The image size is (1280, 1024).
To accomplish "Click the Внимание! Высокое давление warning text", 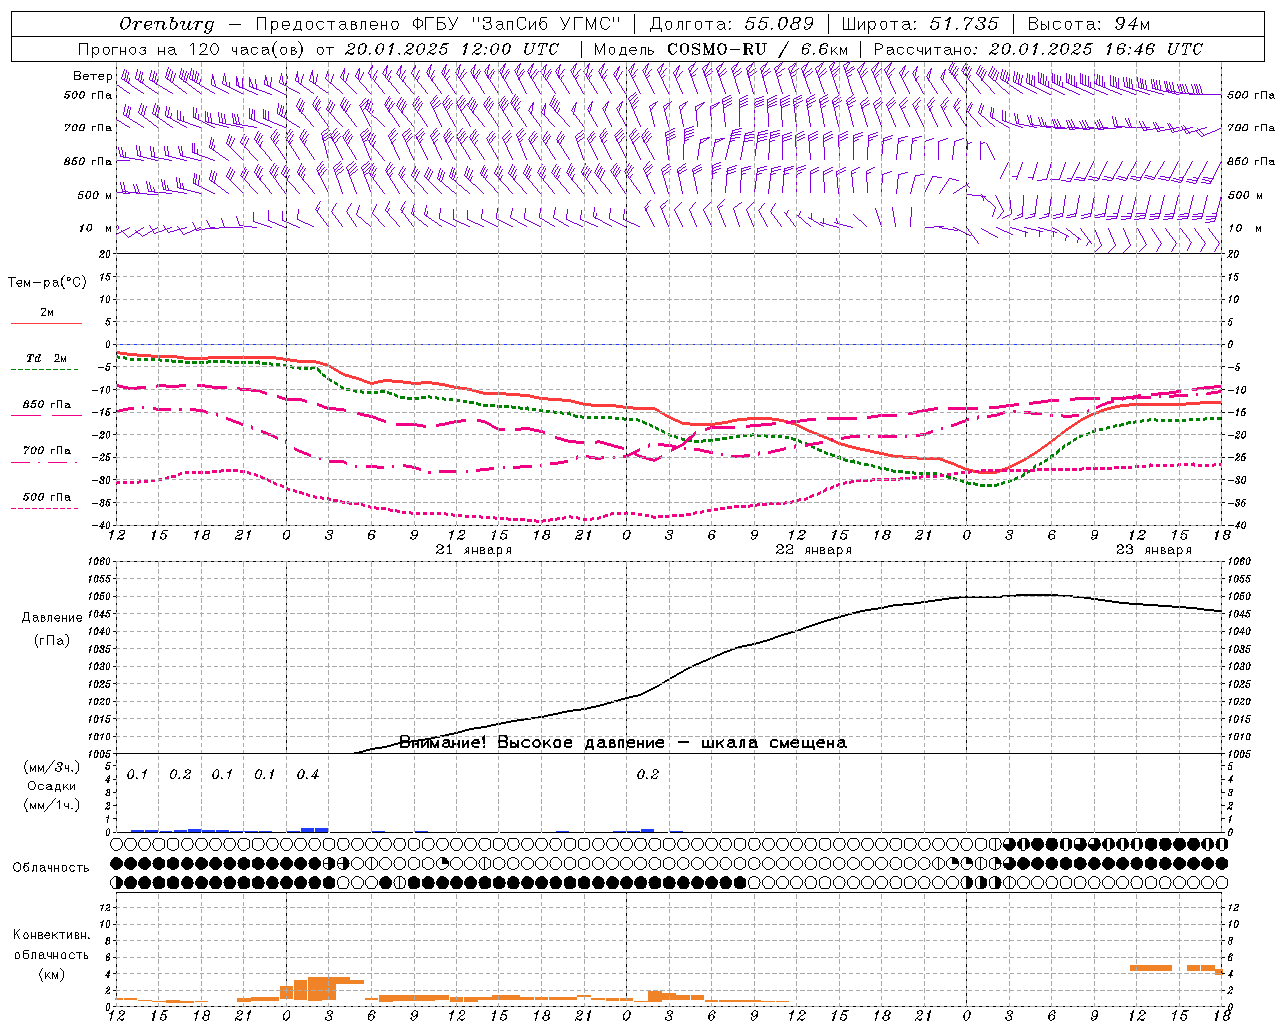I will (623, 742).
